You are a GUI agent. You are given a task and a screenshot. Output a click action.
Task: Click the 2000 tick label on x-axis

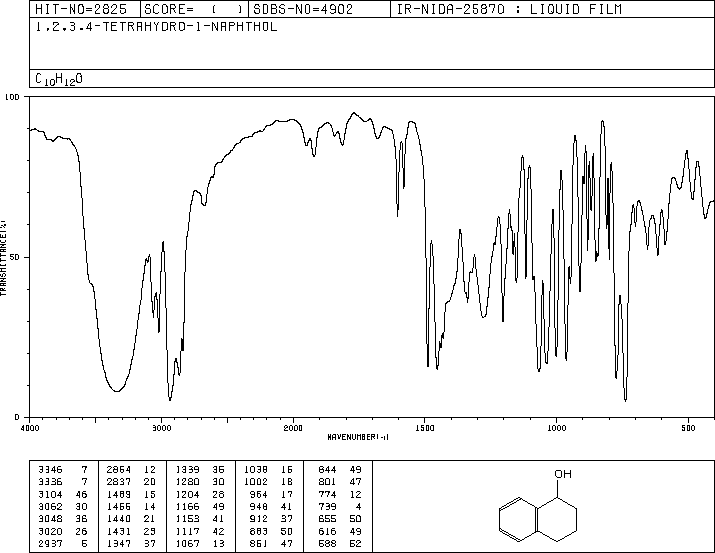click(x=293, y=428)
